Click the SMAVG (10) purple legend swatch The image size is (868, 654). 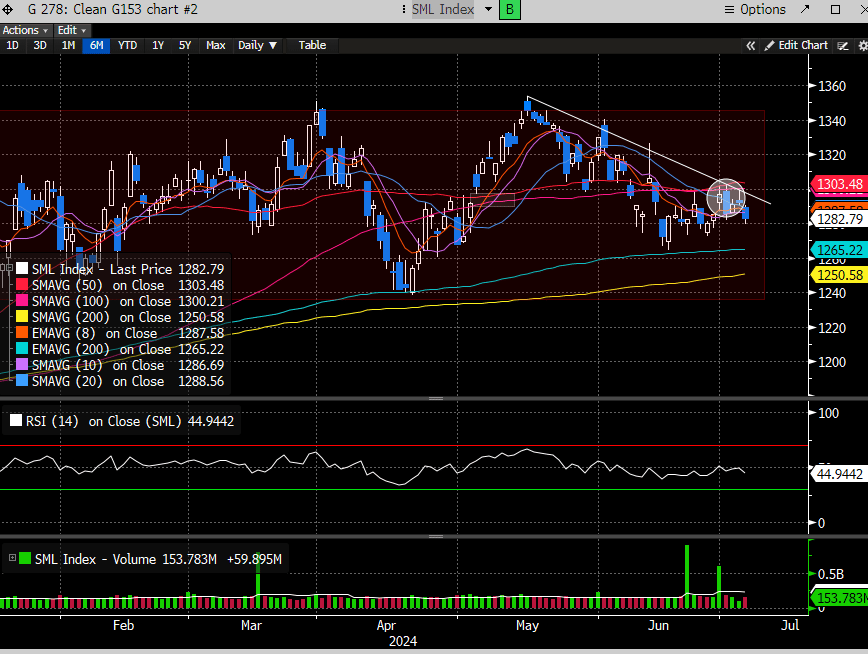point(22,365)
